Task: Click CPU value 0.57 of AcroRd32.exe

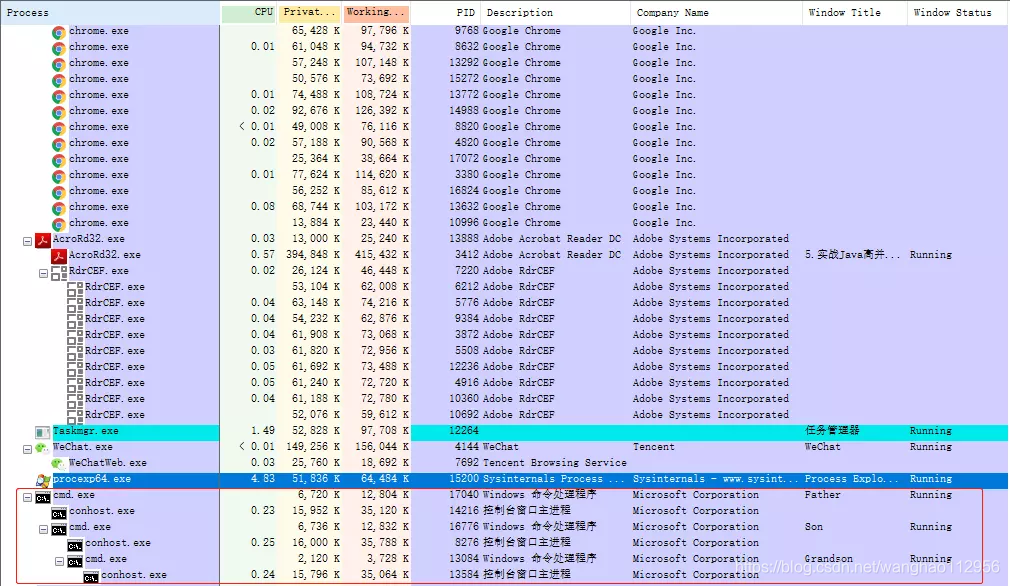Action: tap(263, 254)
